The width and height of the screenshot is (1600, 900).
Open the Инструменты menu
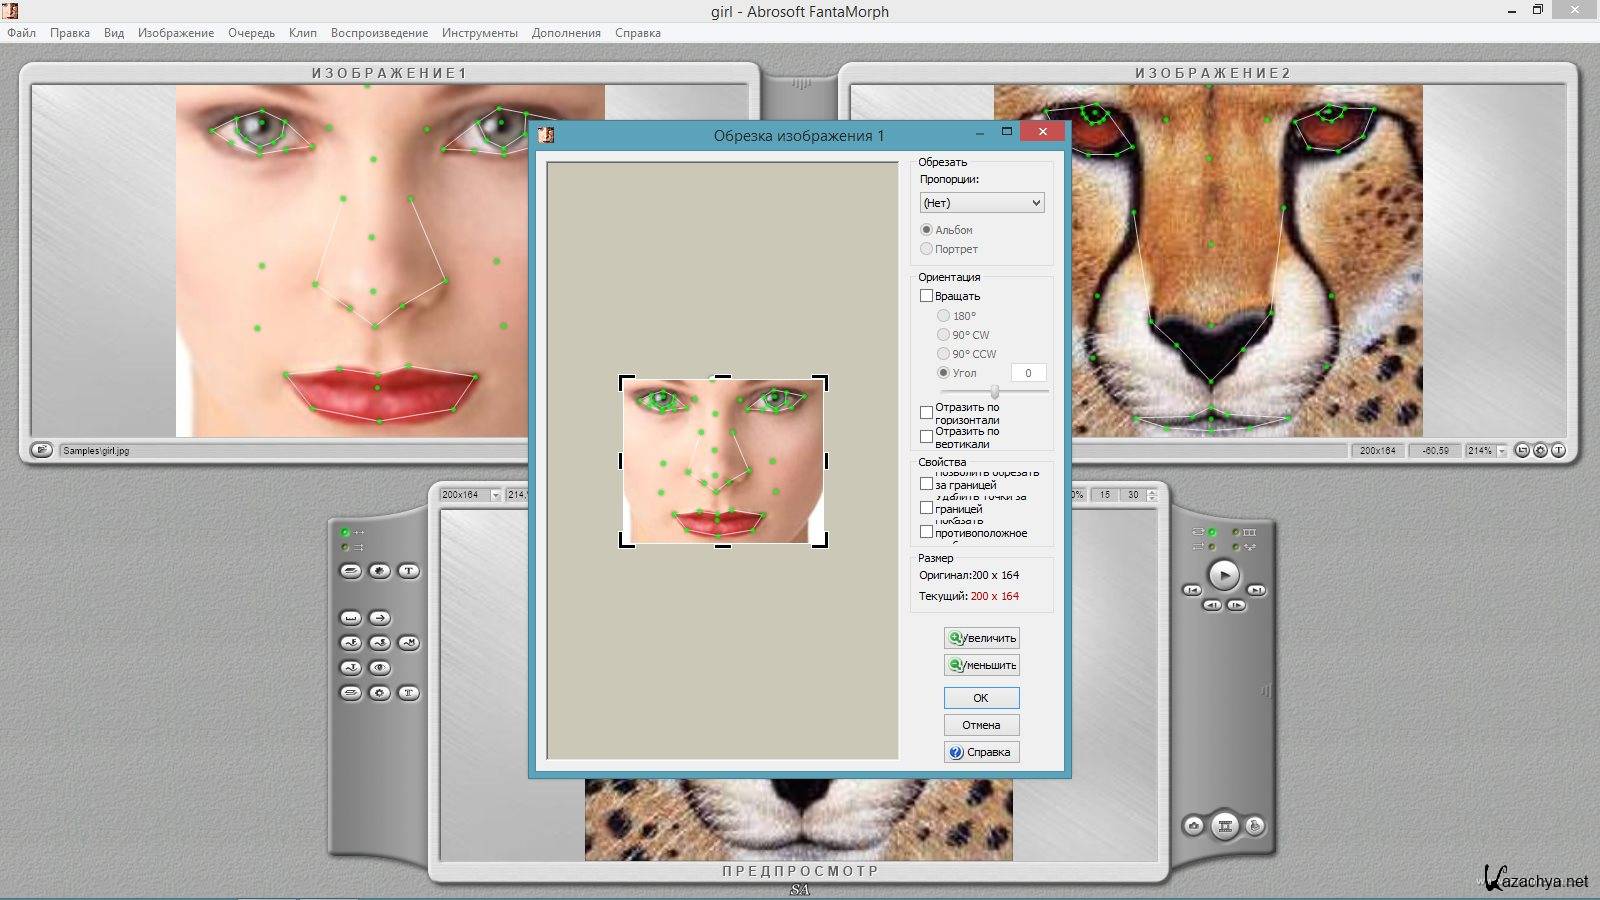[479, 33]
